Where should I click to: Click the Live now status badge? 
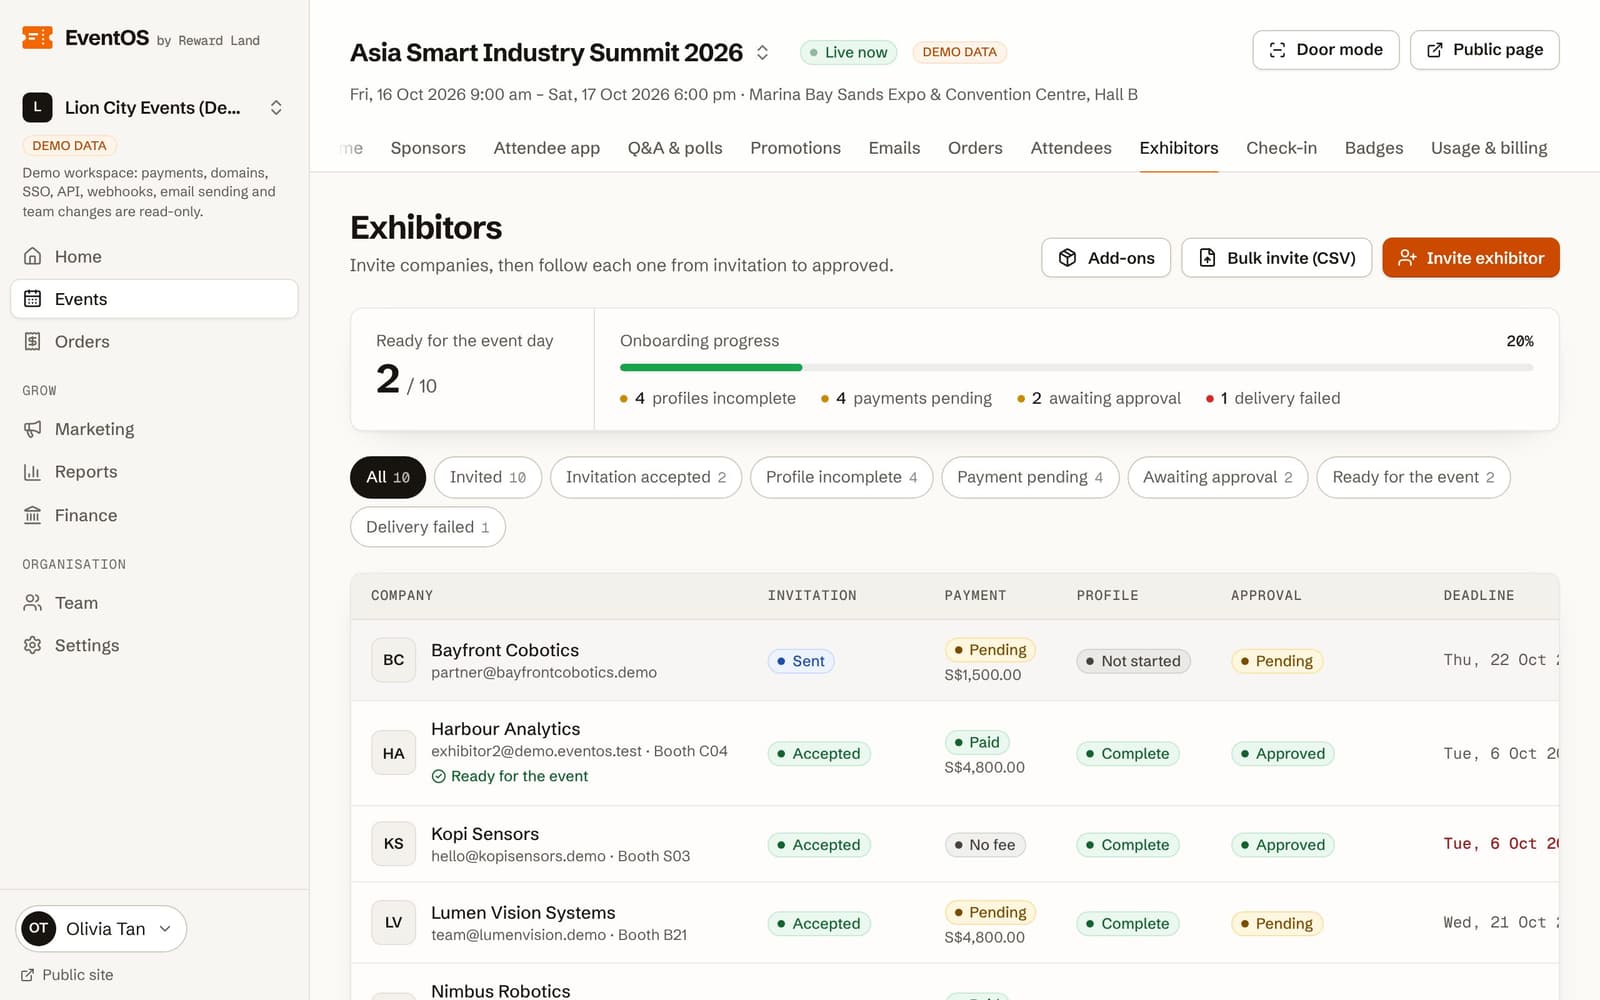coord(849,53)
